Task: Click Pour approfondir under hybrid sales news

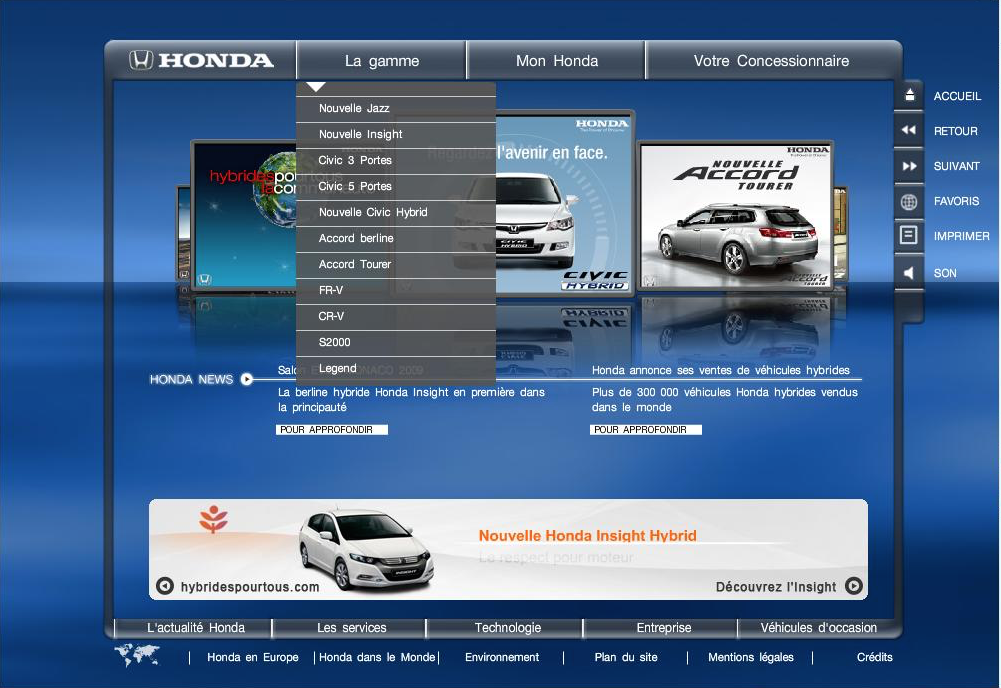Action: click(645, 430)
